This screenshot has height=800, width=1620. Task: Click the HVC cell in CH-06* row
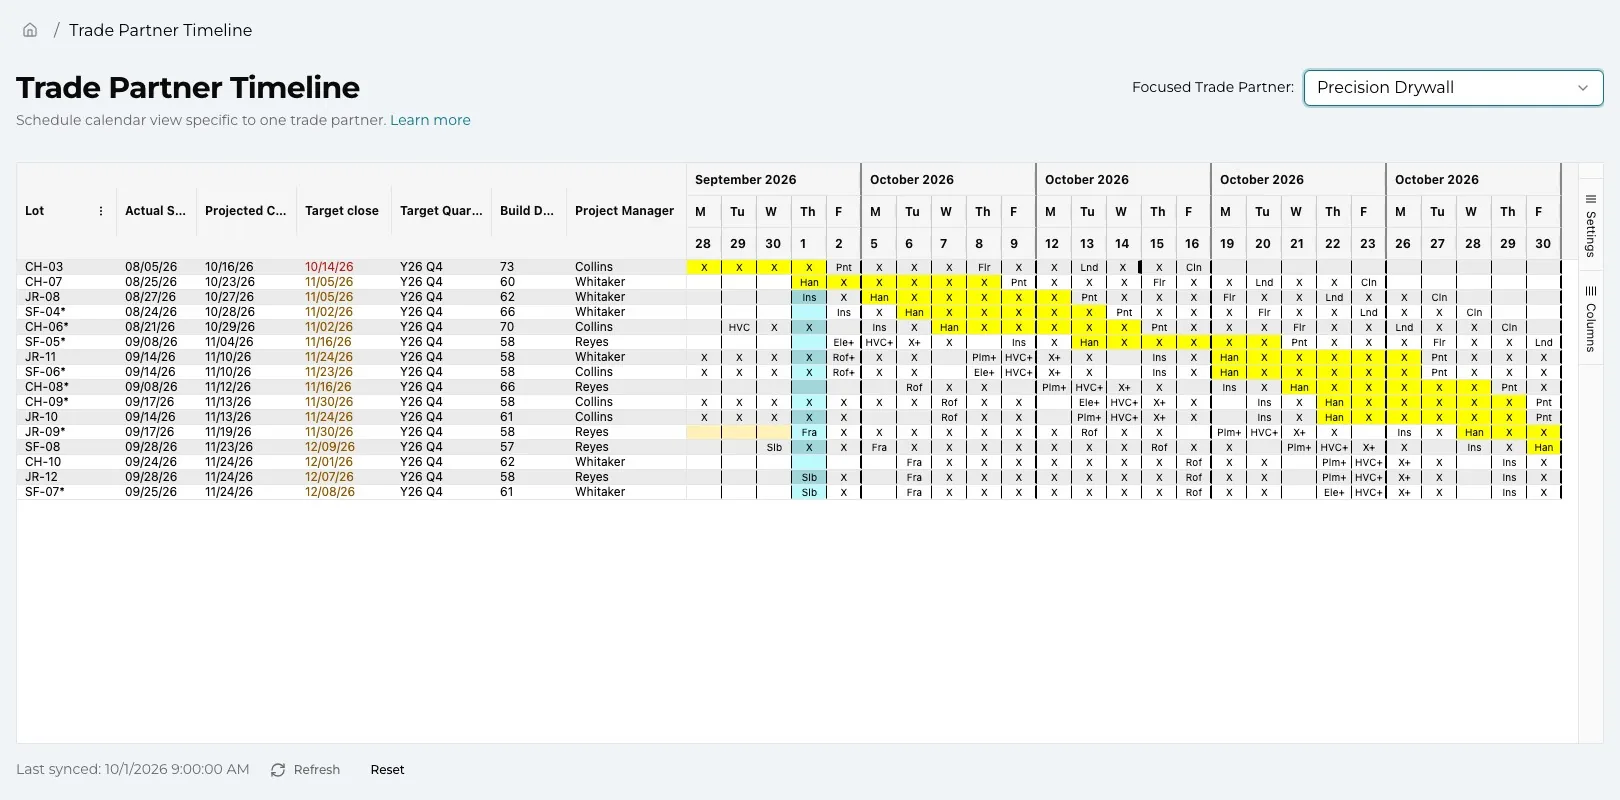(x=739, y=327)
